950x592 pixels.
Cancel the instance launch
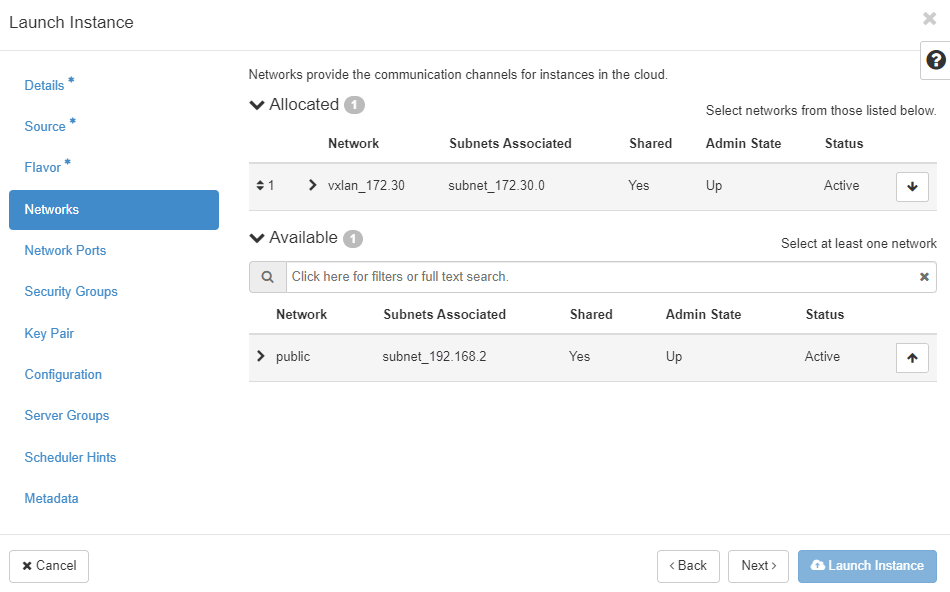tap(49, 566)
